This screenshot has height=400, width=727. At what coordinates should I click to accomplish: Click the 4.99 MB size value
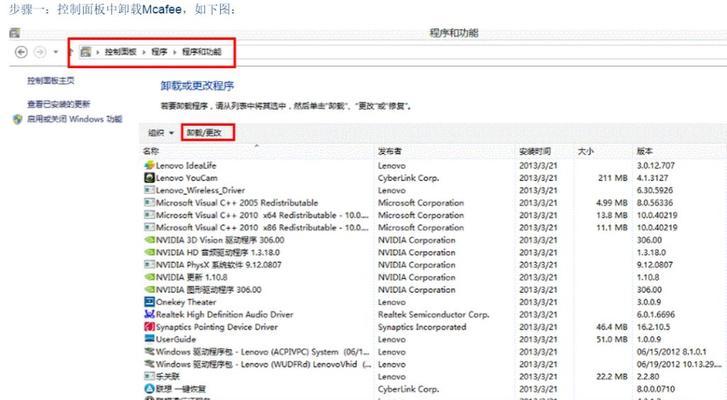[x=612, y=203]
